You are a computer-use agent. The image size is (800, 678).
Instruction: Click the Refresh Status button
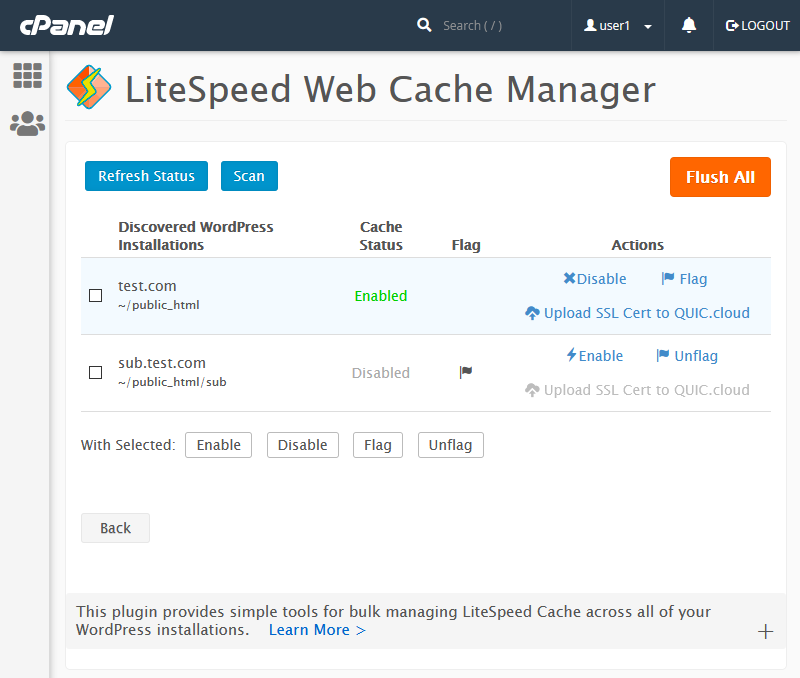tap(146, 175)
